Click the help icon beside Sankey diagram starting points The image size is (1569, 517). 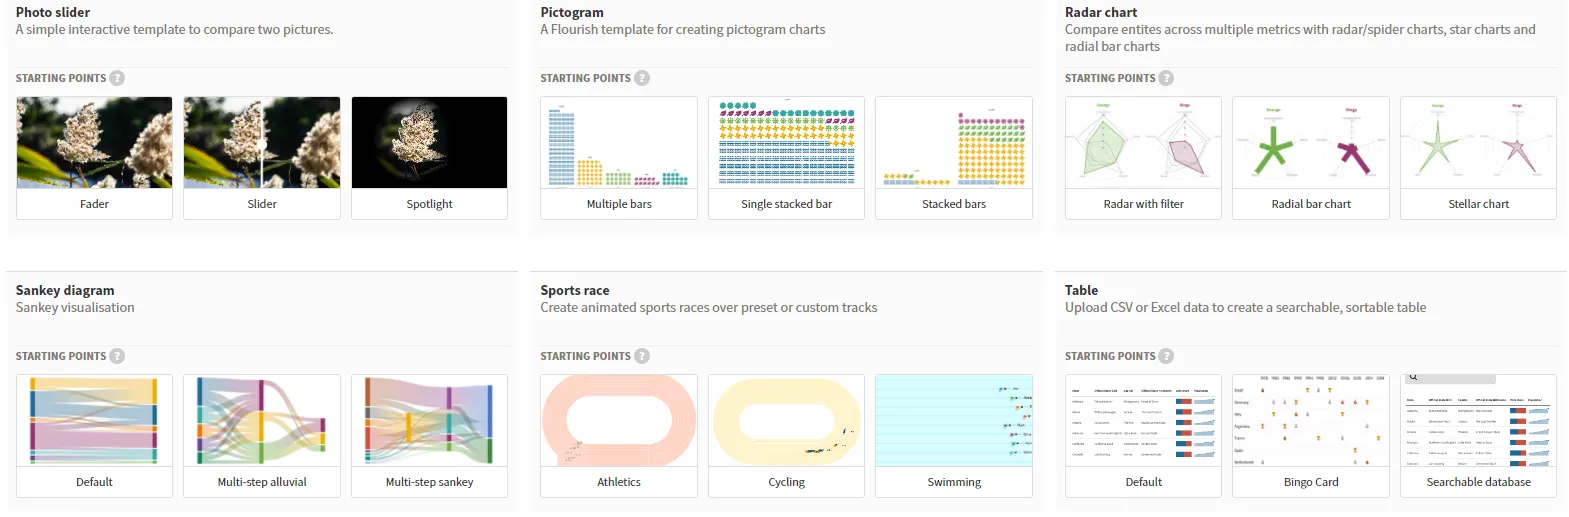coord(117,356)
